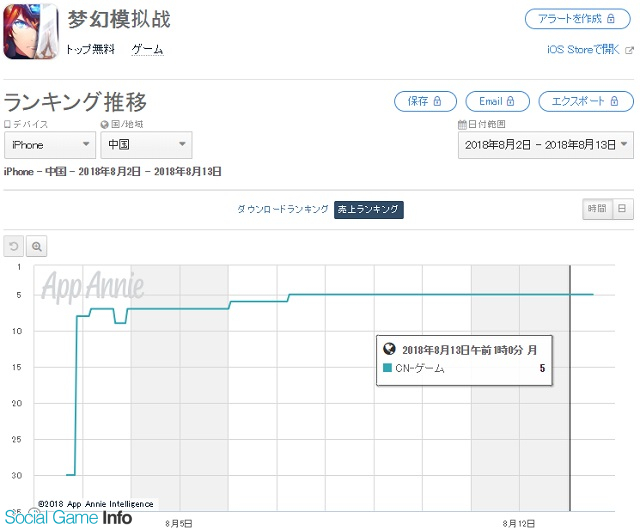
Task: Click the アラートを作成 button
Action: click(578, 19)
